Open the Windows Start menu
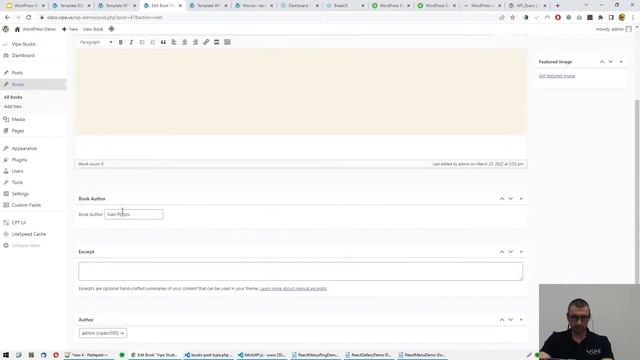Viewport: 640px width, 360px height. pos(6,355)
